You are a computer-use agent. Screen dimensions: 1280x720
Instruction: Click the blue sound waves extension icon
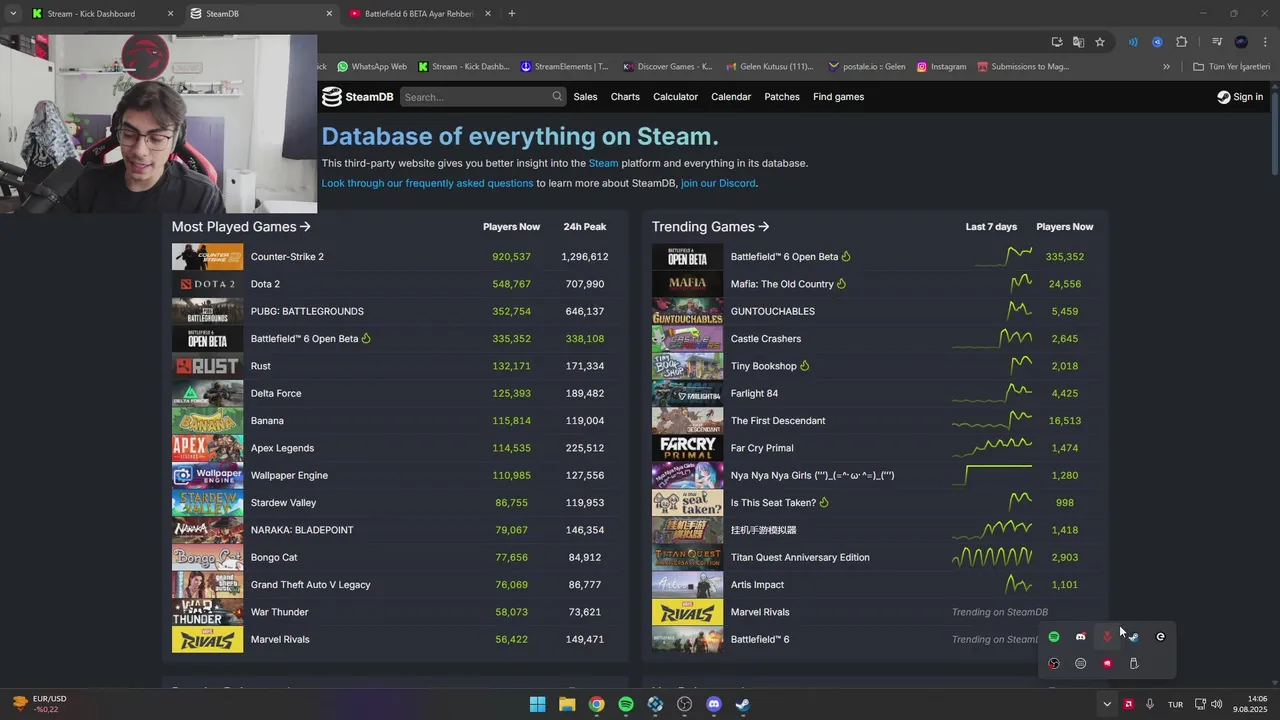(1133, 42)
